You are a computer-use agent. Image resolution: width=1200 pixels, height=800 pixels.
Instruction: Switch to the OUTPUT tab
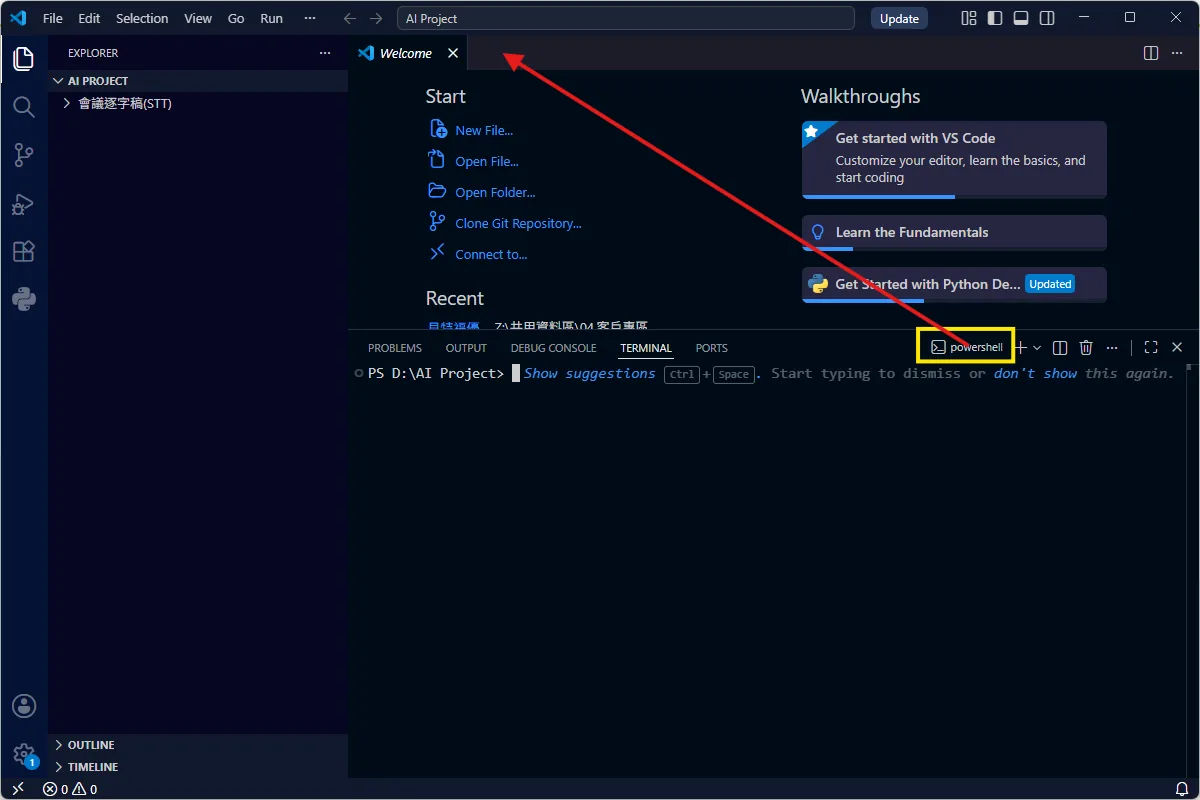[x=466, y=348]
